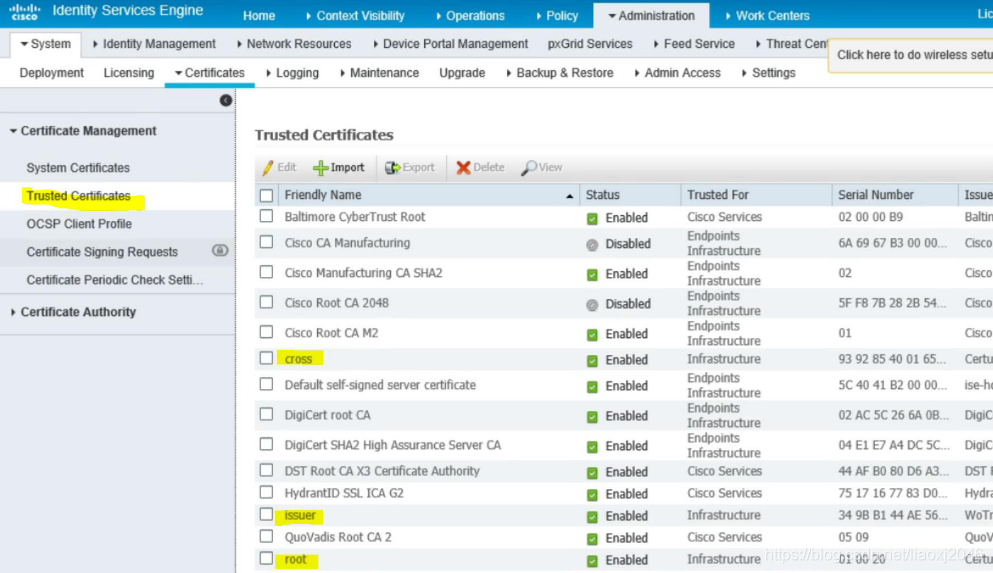Screen dimensions: 993x573
Task: Select the cross certificate checkbox
Action: [267, 358]
